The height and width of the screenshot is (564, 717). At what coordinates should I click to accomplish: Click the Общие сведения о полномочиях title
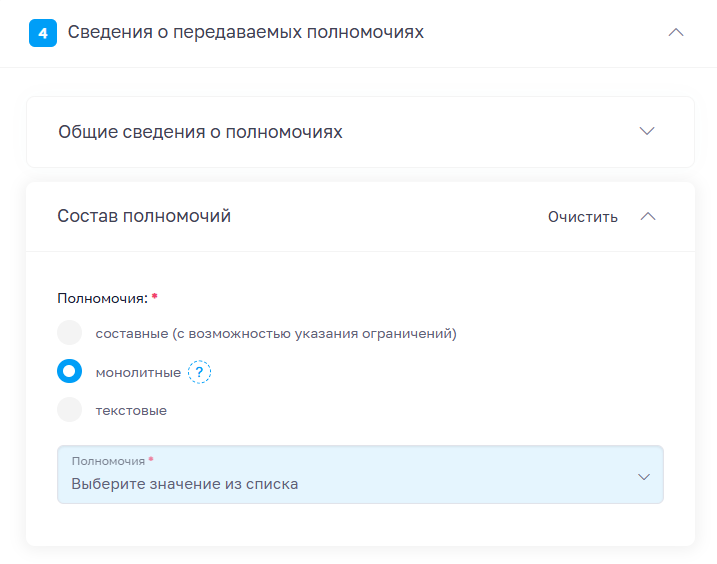[x=200, y=132]
